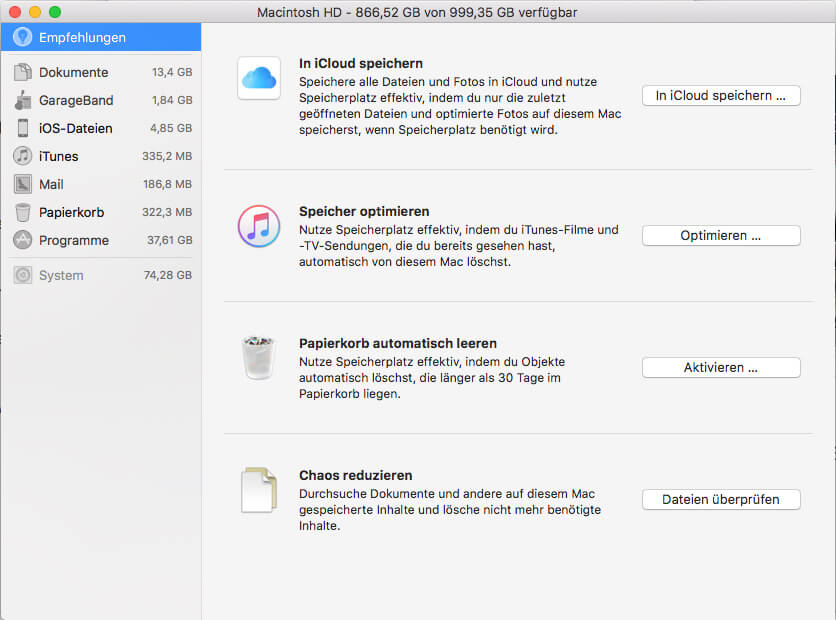Open the Programme category label
This screenshot has width=836, height=620.
[74, 240]
